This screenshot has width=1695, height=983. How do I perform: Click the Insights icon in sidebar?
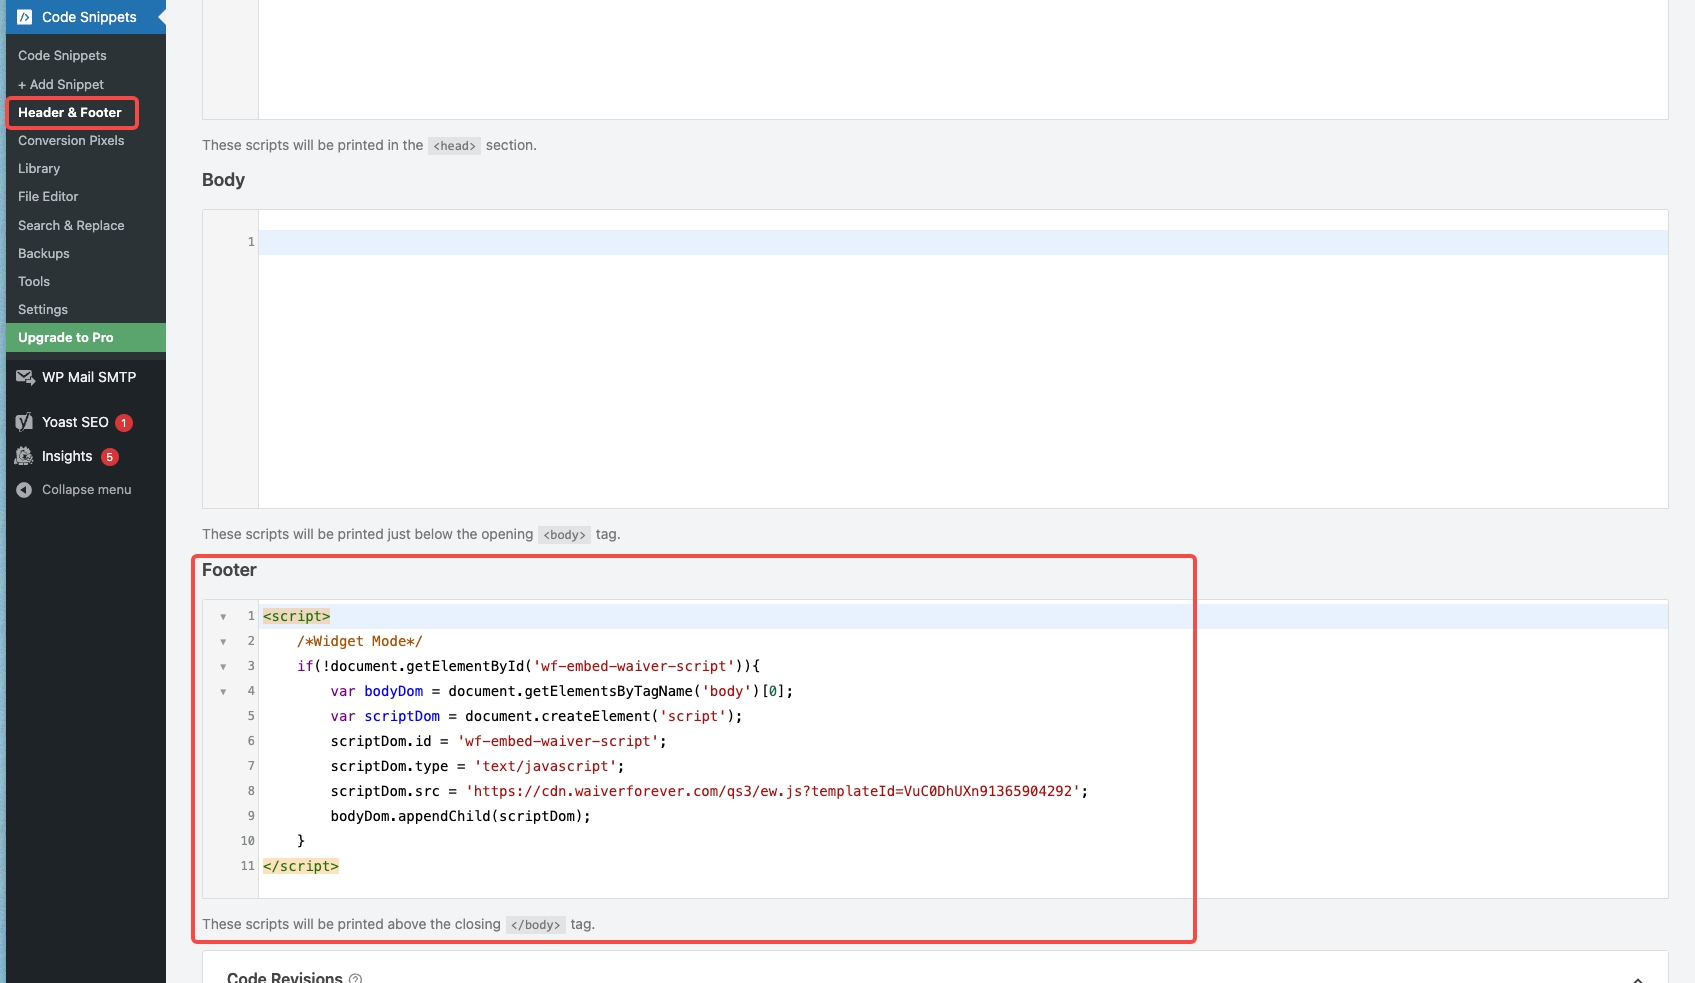[x=24, y=456]
